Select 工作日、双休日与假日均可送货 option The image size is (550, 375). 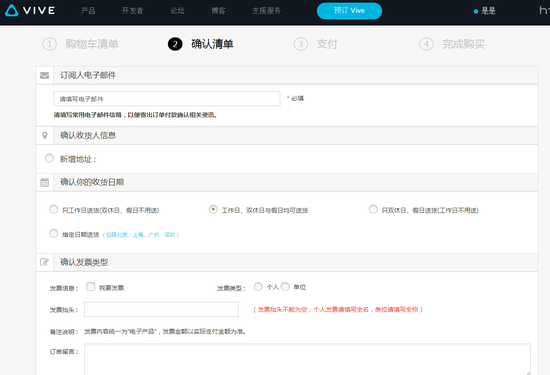213,209
